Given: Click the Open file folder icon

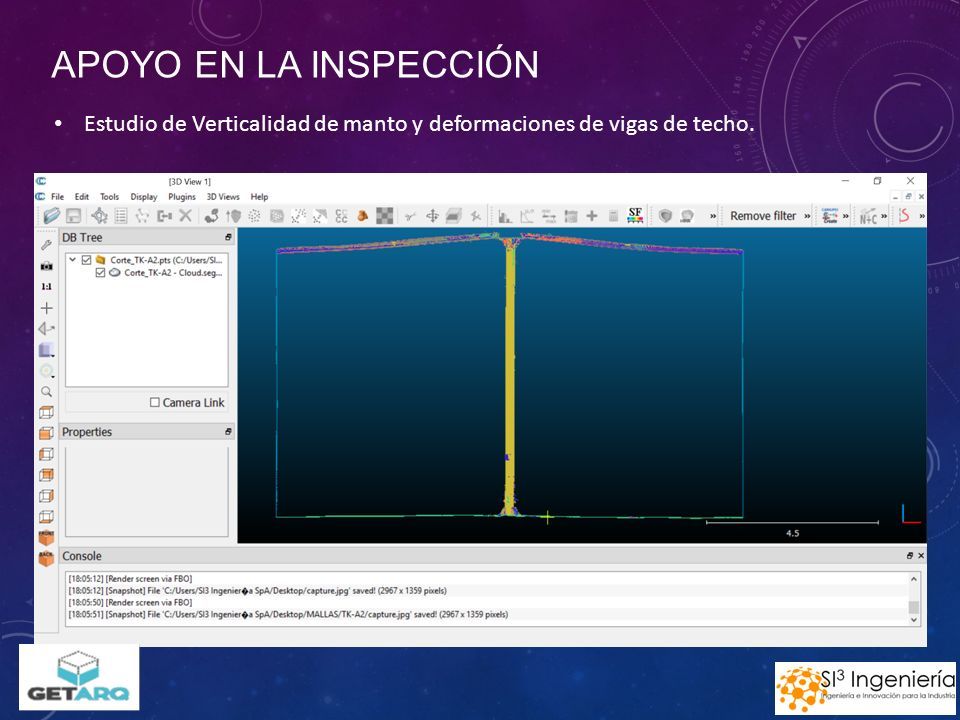Looking at the screenshot, I should 52,216.
